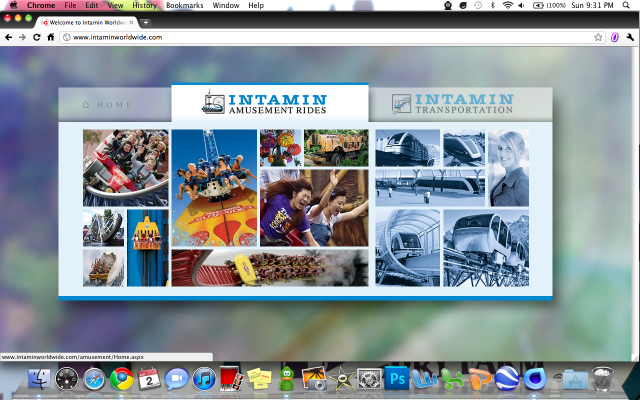Click the Wi-Fi status icon
This screenshot has height=400, width=640.
tap(507, 5)
